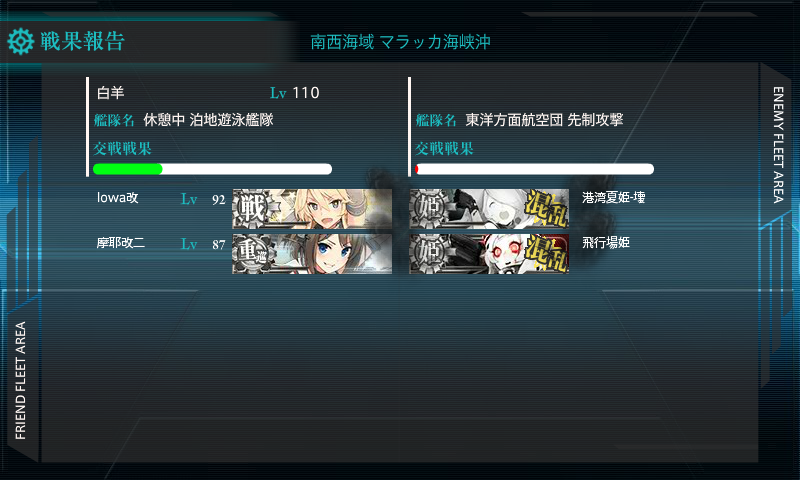Click the gear icon beside 戦果報告
This screenshot has height=480, width=800.
[20, 41]
